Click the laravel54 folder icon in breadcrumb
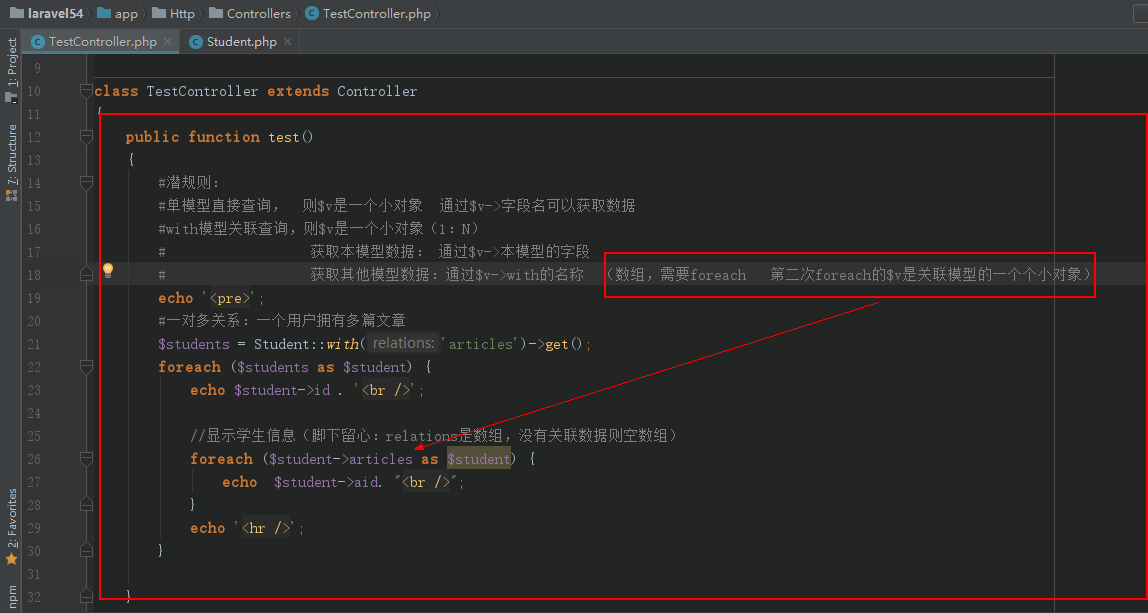The width and height of the screenshot is (1148, 613). [17, 13]
